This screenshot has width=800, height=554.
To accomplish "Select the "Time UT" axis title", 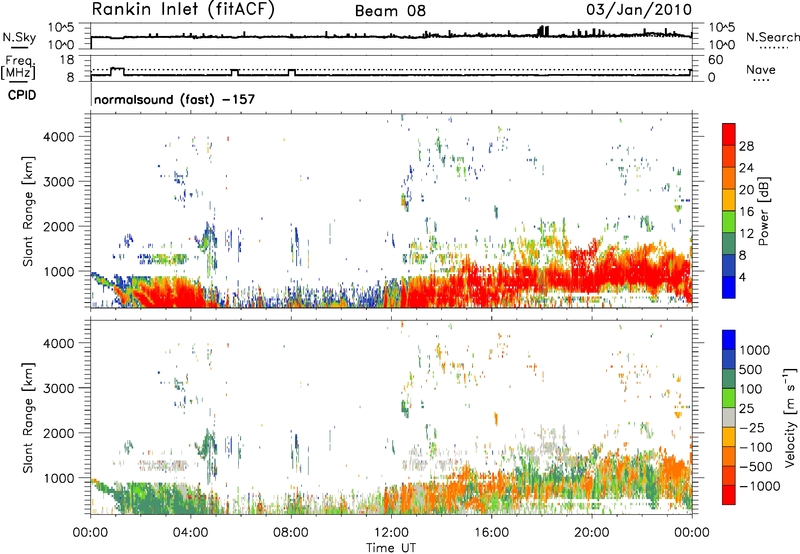I will click(x=391, y=548).
